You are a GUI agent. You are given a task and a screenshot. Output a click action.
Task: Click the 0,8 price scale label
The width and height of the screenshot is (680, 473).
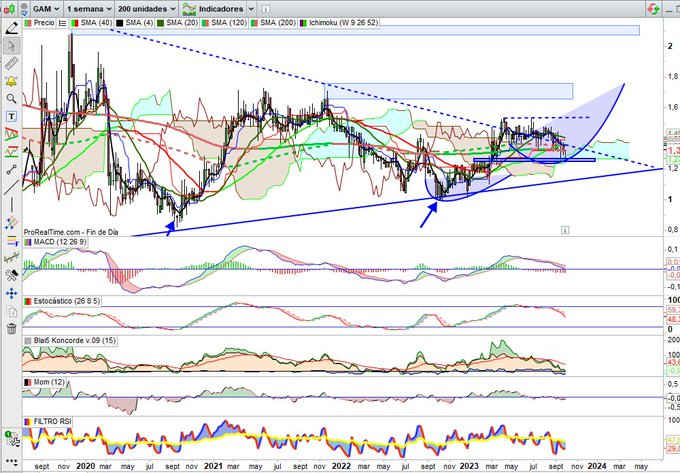672,229
